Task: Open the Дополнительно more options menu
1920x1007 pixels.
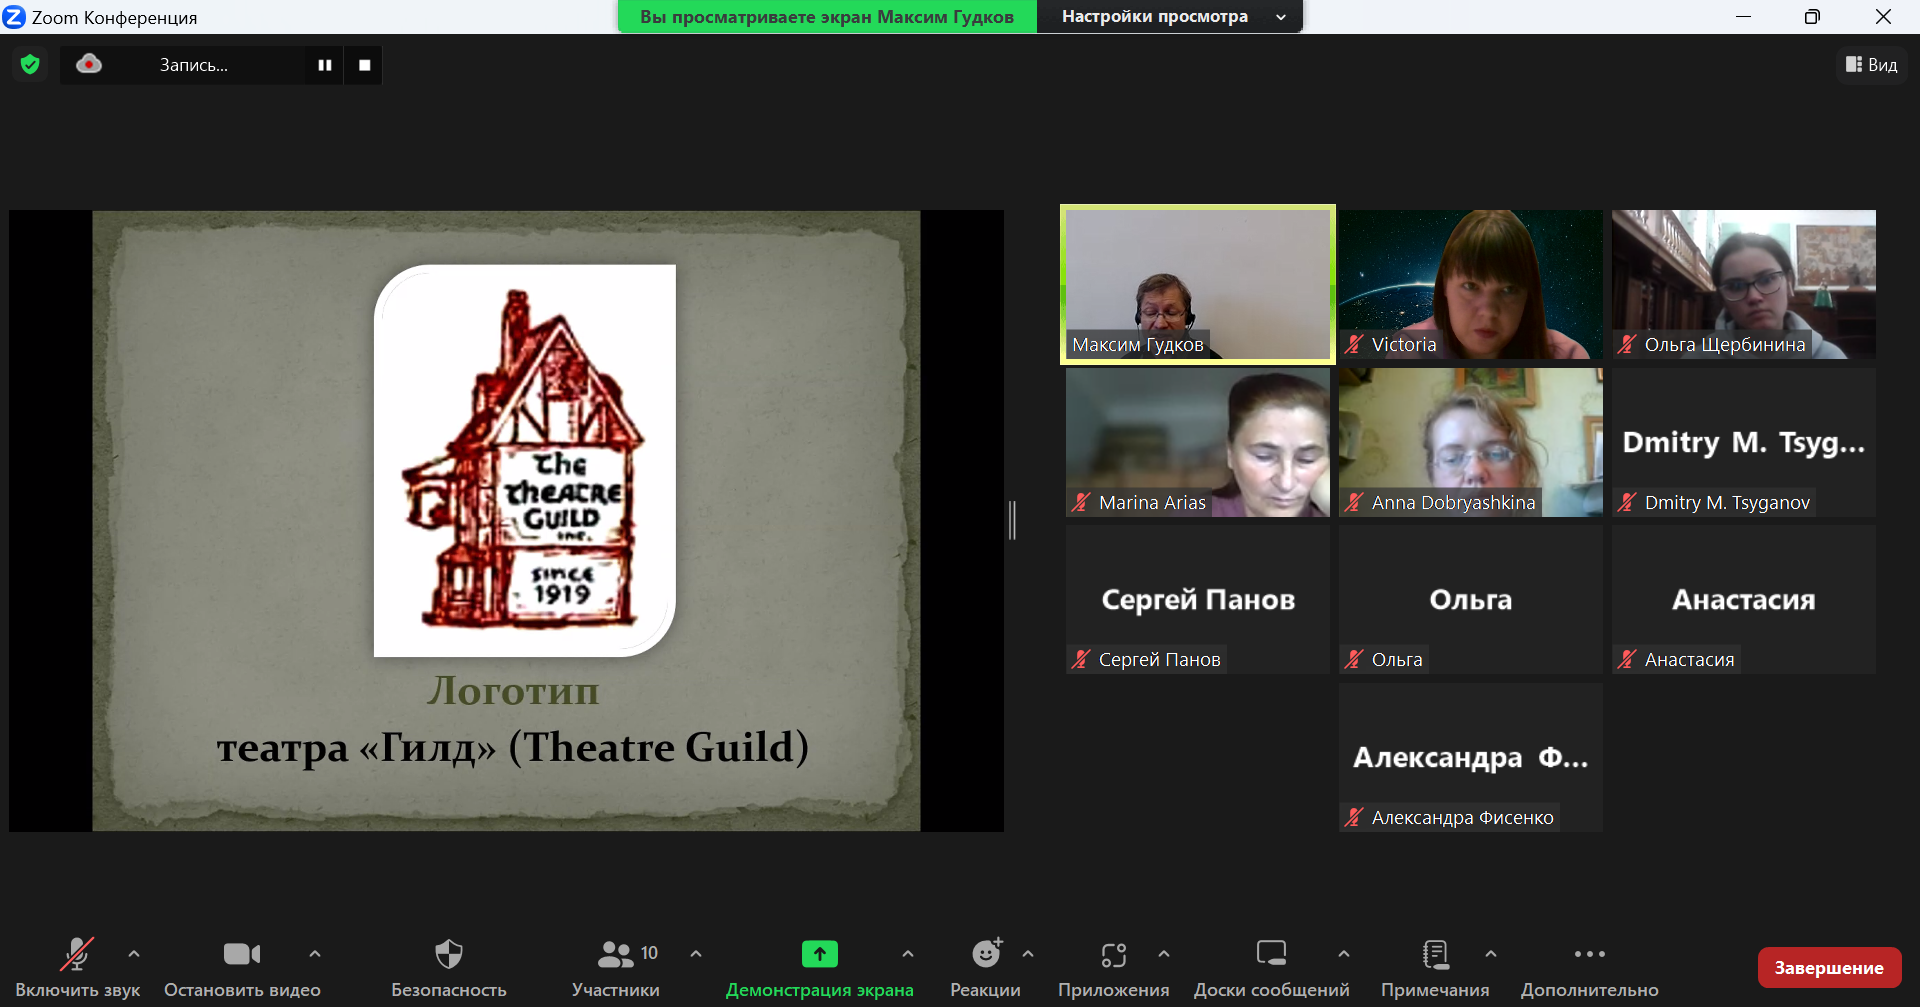Action: click(x=1590, y=966)
